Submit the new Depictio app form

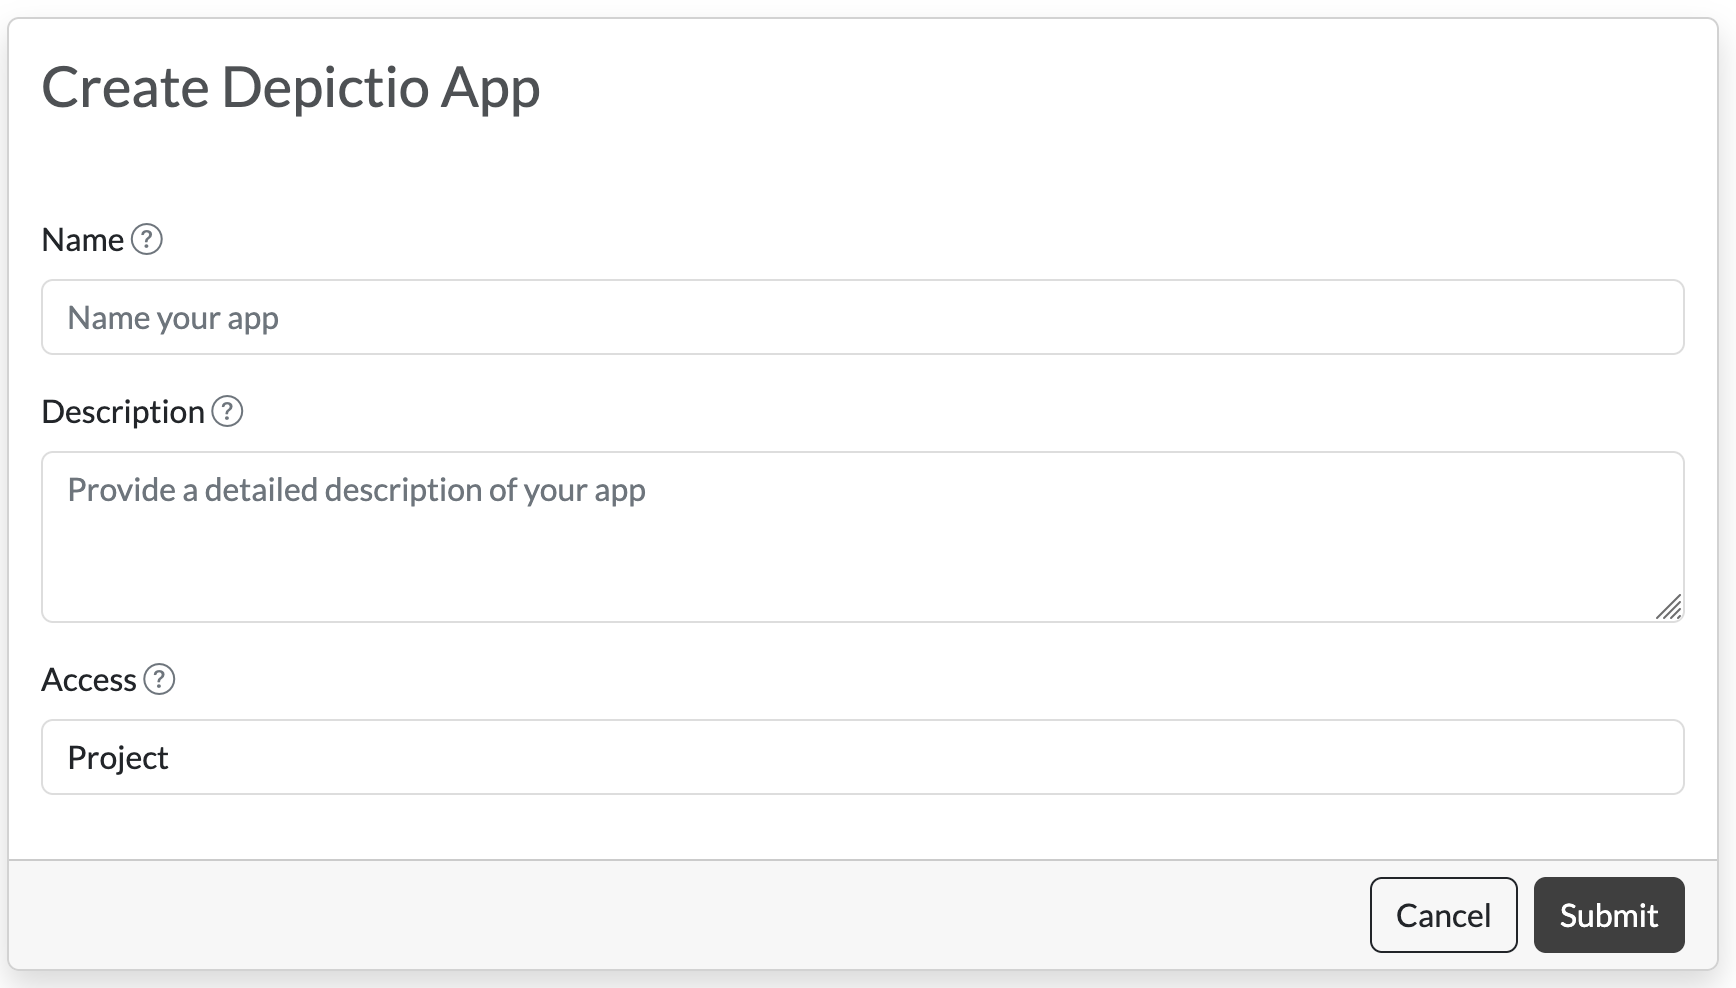(1608, 915)
